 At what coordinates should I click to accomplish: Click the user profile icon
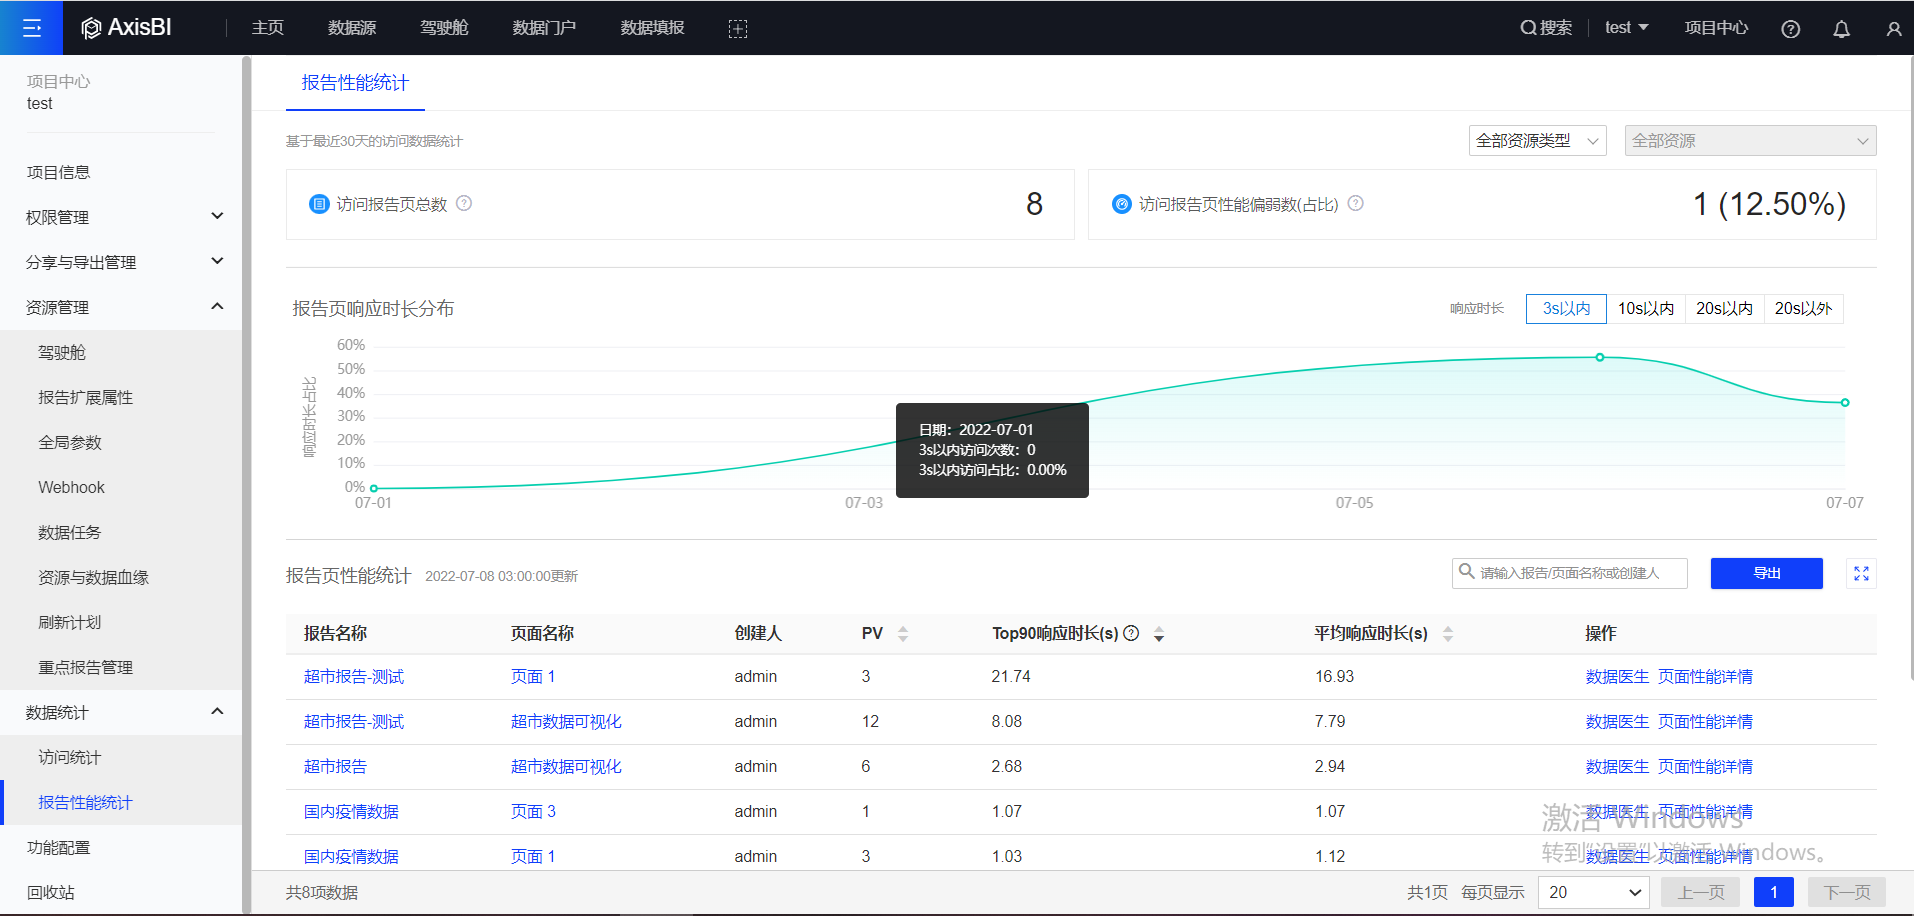[x=1893, y=29]
